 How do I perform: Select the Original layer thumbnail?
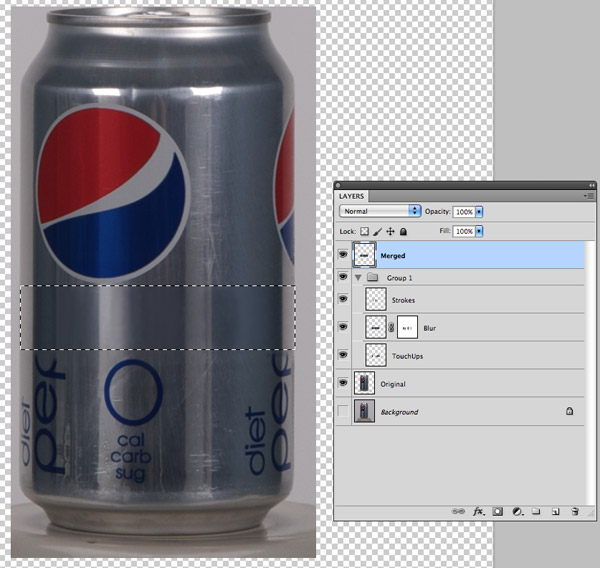click(x=364, y=383)
